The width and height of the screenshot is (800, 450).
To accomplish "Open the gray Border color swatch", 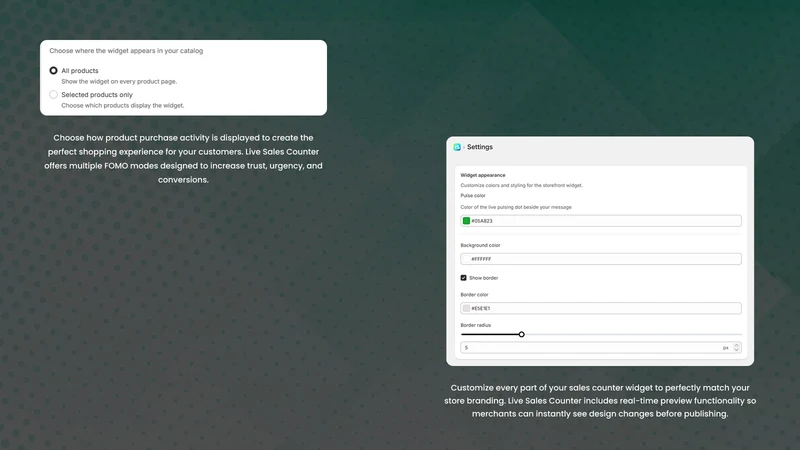I will 466,308.
